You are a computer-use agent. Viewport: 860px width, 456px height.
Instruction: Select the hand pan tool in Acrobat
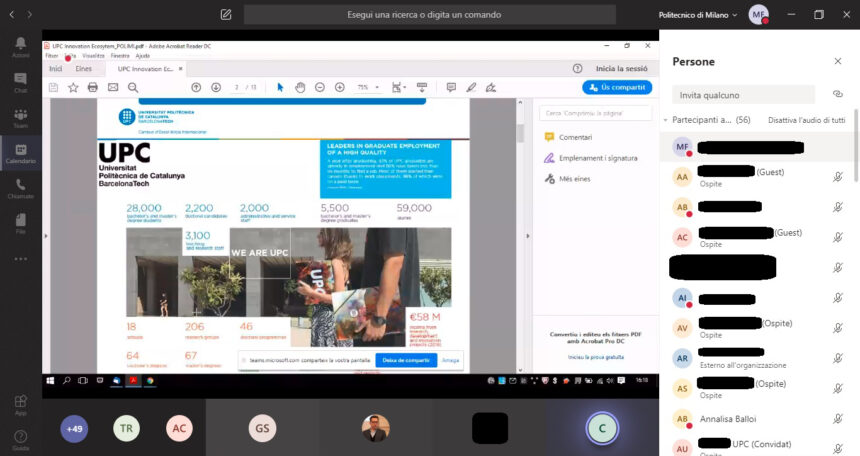tap(300, 87)
